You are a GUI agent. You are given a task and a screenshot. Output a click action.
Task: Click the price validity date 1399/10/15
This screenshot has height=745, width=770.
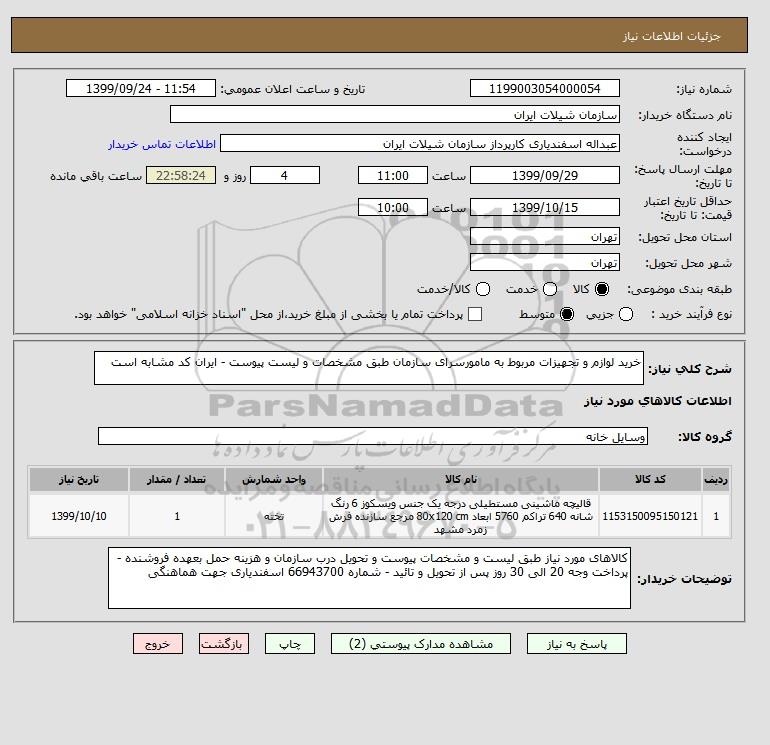pyautogui.click(x=545, y=207)
